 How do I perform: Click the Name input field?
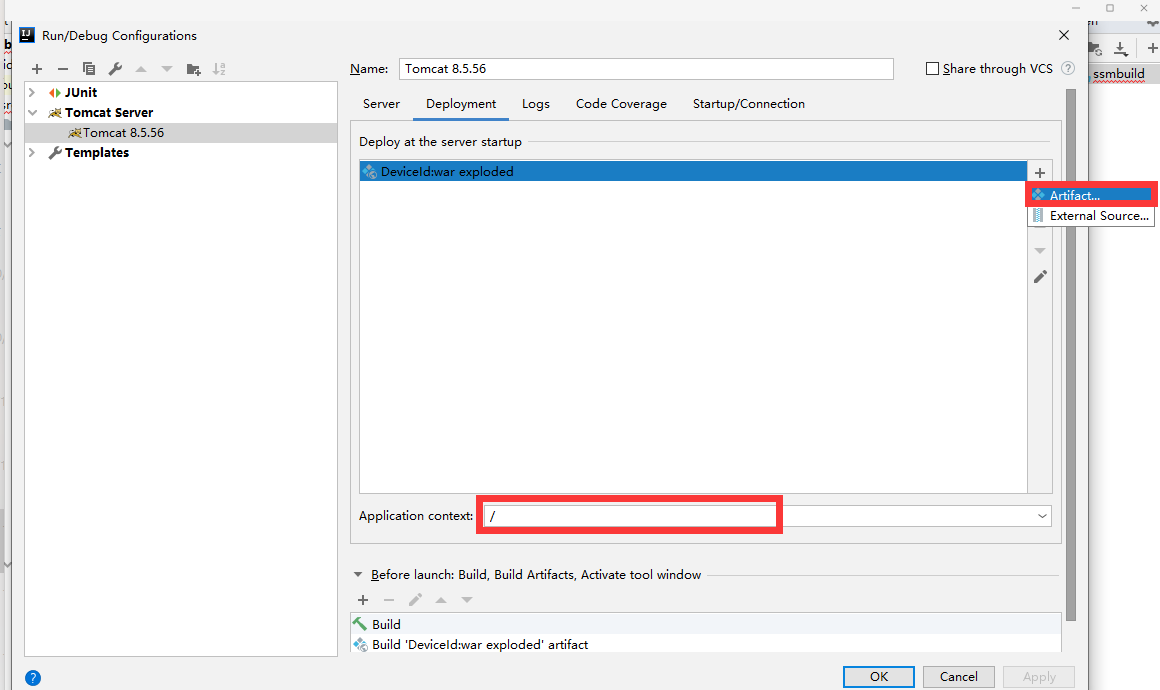[x=646, y=69]
